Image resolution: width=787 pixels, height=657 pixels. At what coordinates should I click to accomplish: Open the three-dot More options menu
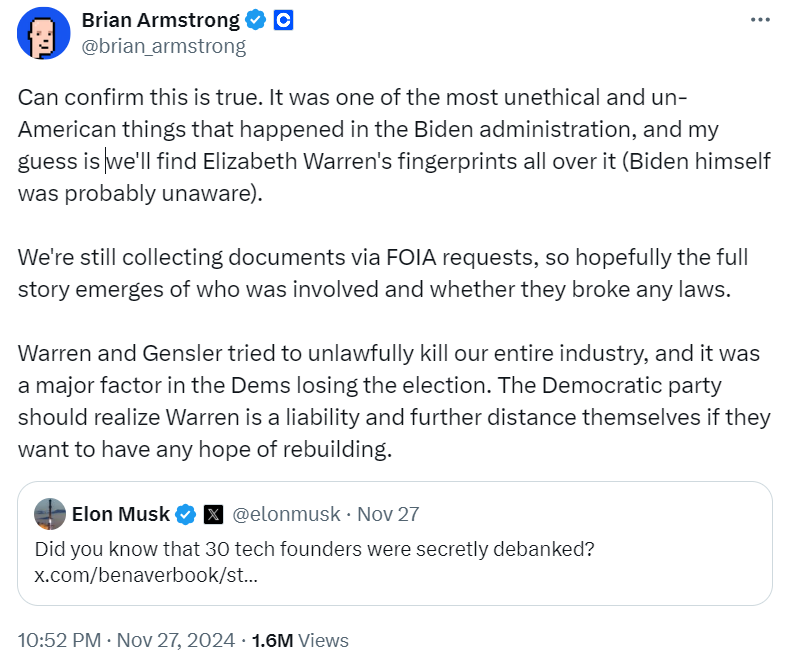click(x=759, y=20)
